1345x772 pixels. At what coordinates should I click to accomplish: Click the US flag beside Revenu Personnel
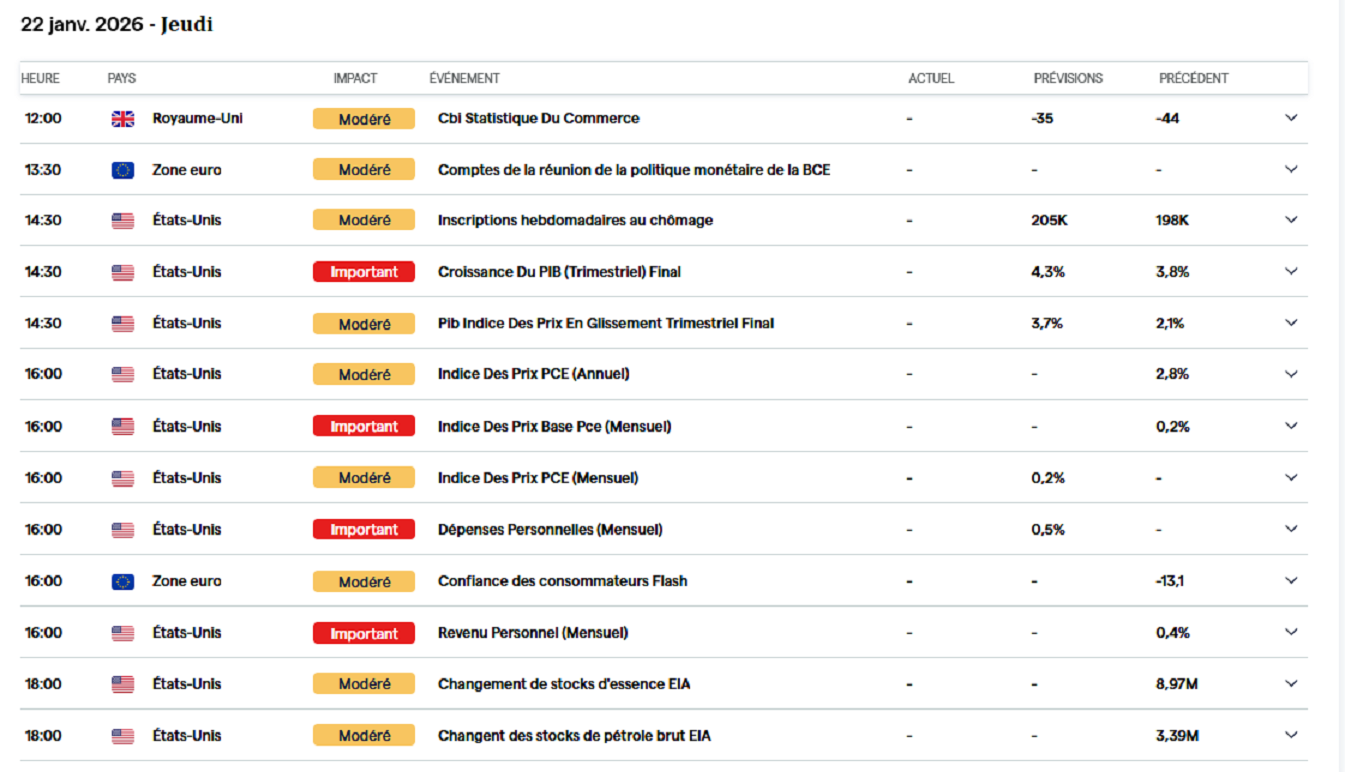coord(122,633)
